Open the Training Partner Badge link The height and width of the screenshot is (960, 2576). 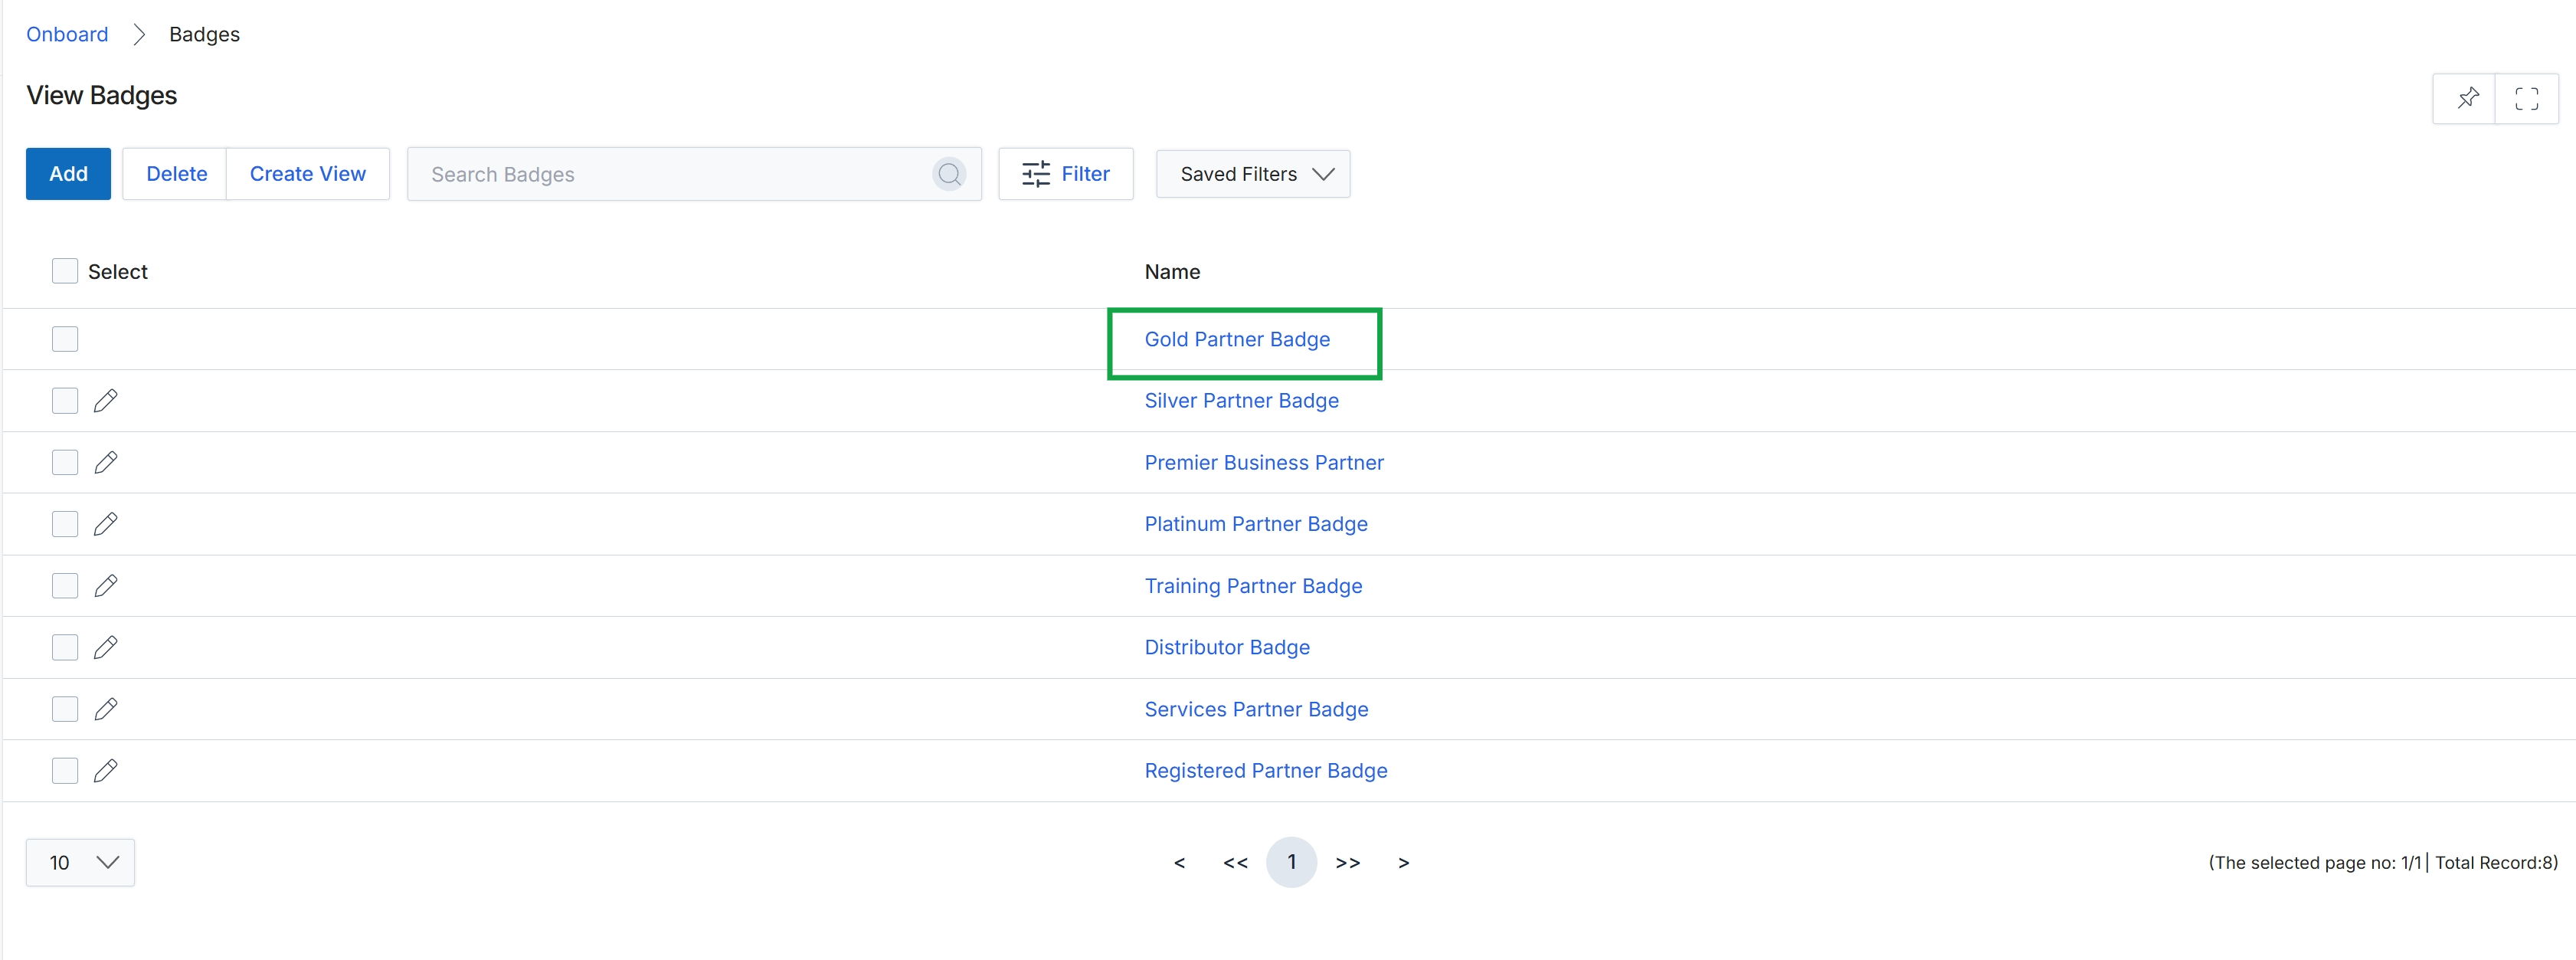pyautogui.click(x=1253, y=586)
